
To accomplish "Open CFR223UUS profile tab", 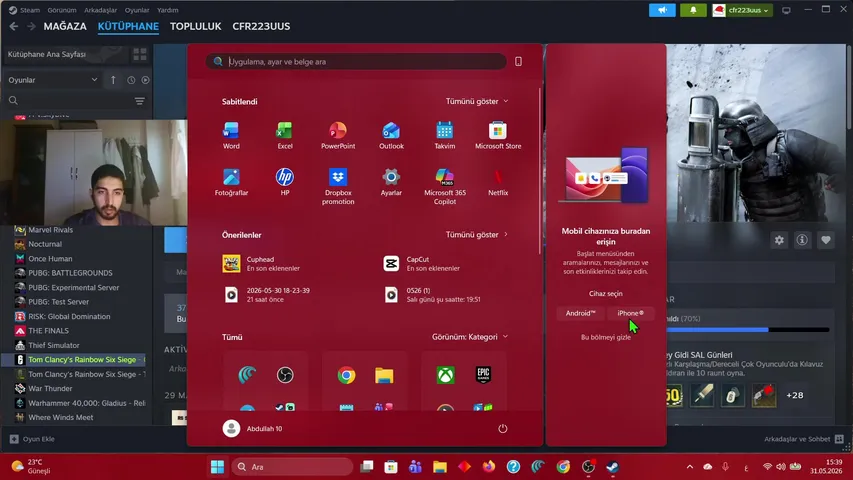I will point(261,26).
